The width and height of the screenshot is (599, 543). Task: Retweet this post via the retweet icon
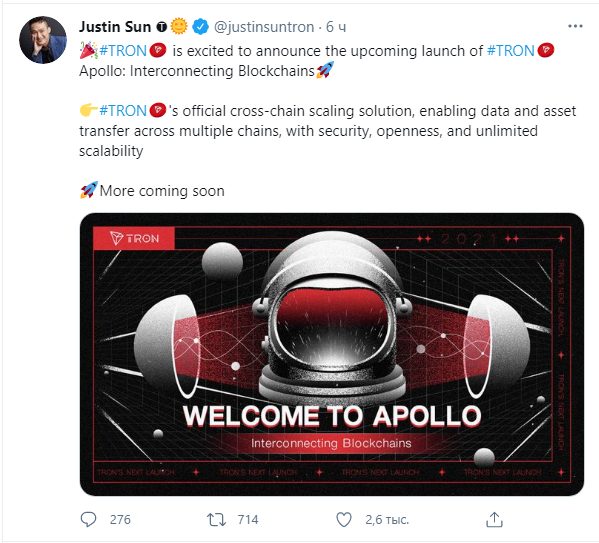coord(216,520)
